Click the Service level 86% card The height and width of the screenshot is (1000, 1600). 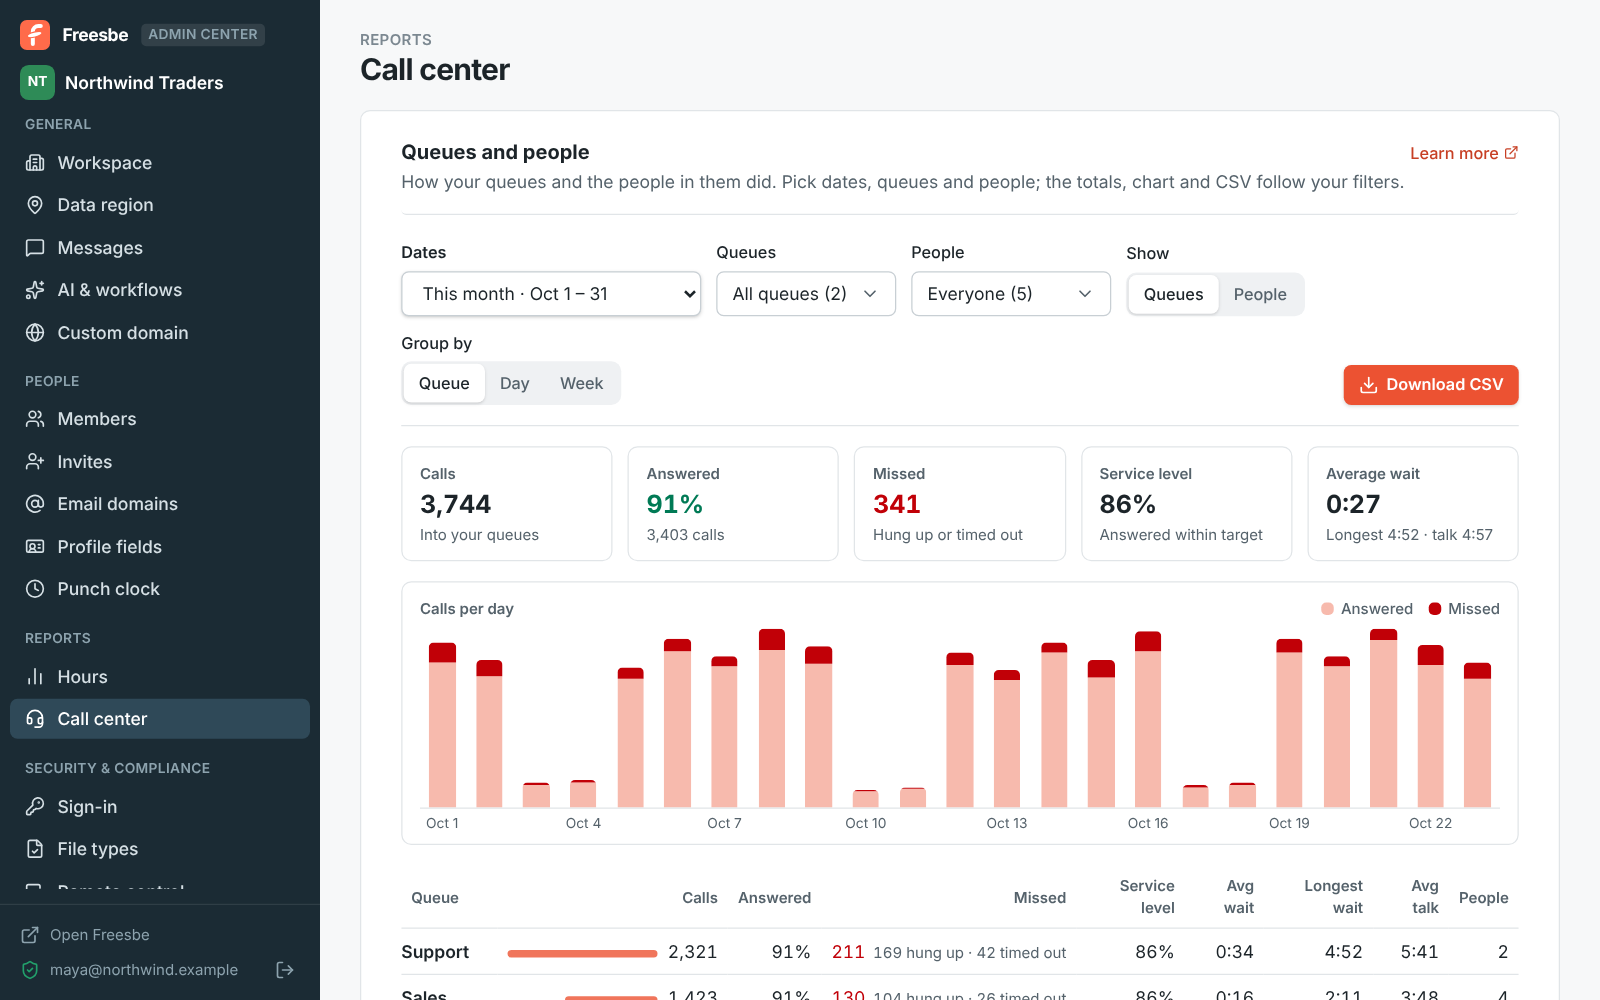click(1187, 504)
